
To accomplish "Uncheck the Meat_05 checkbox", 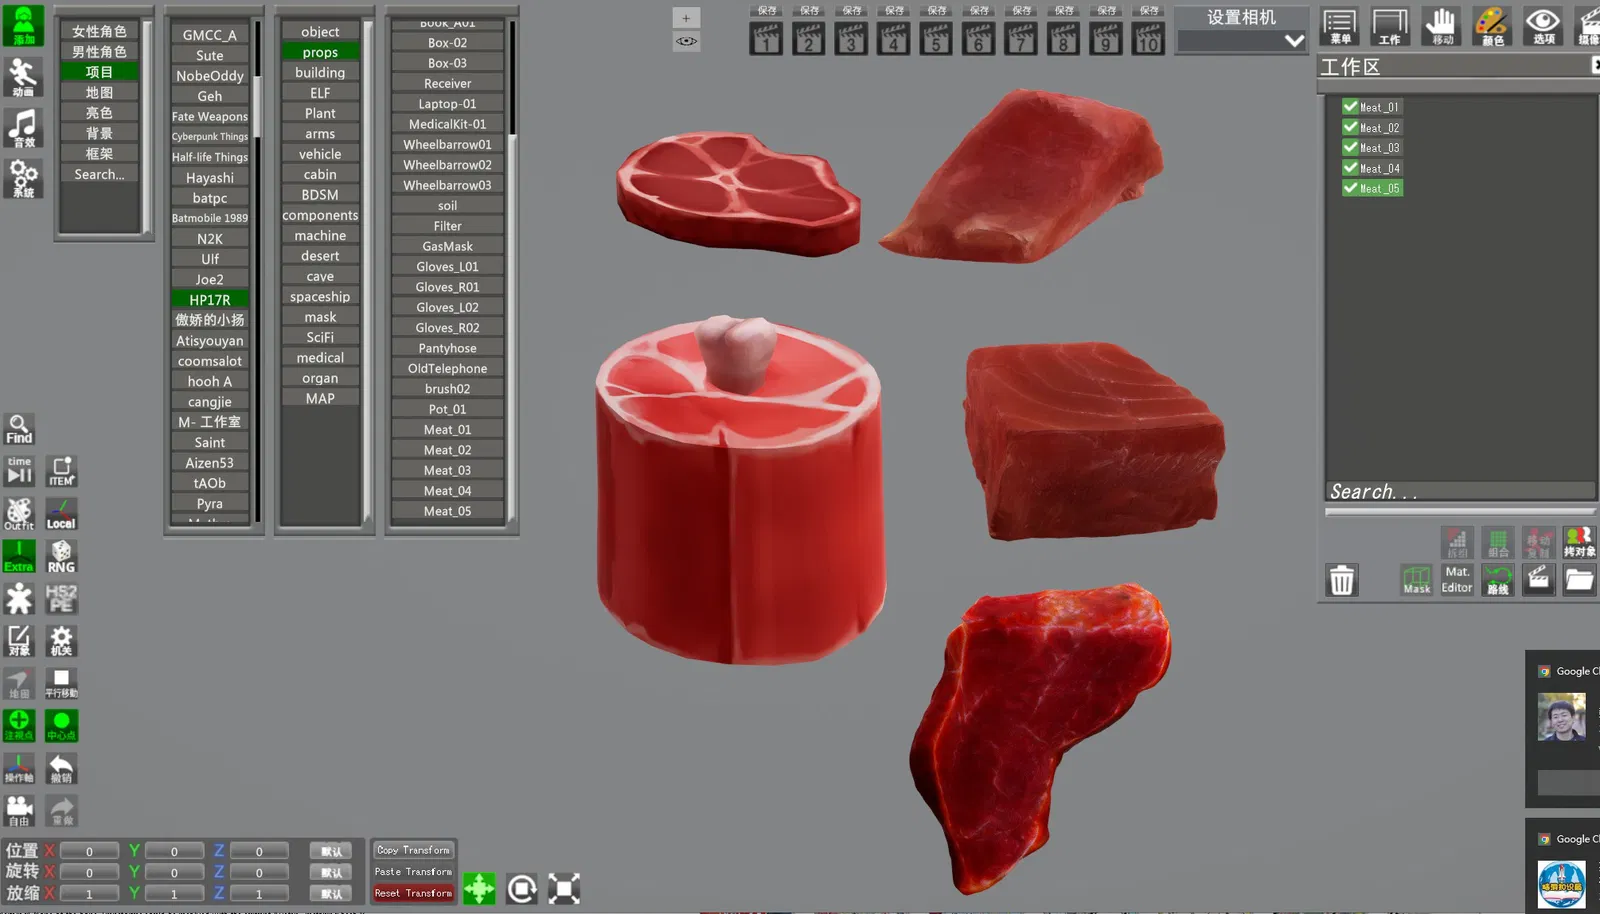I will pos(1350,188).
